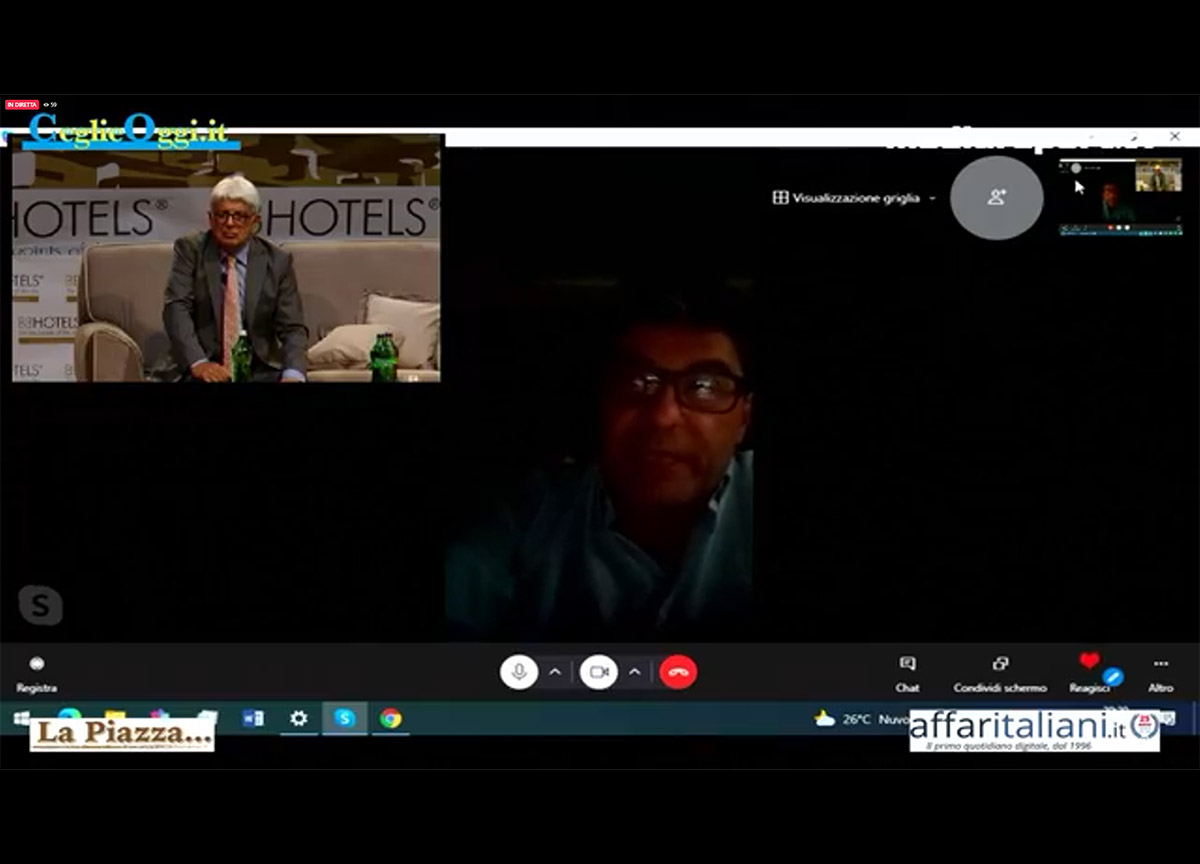Click the hotel speaker video tile
Screen dimensions: 1200x864
pyautogui.click(x=226, y=258)
